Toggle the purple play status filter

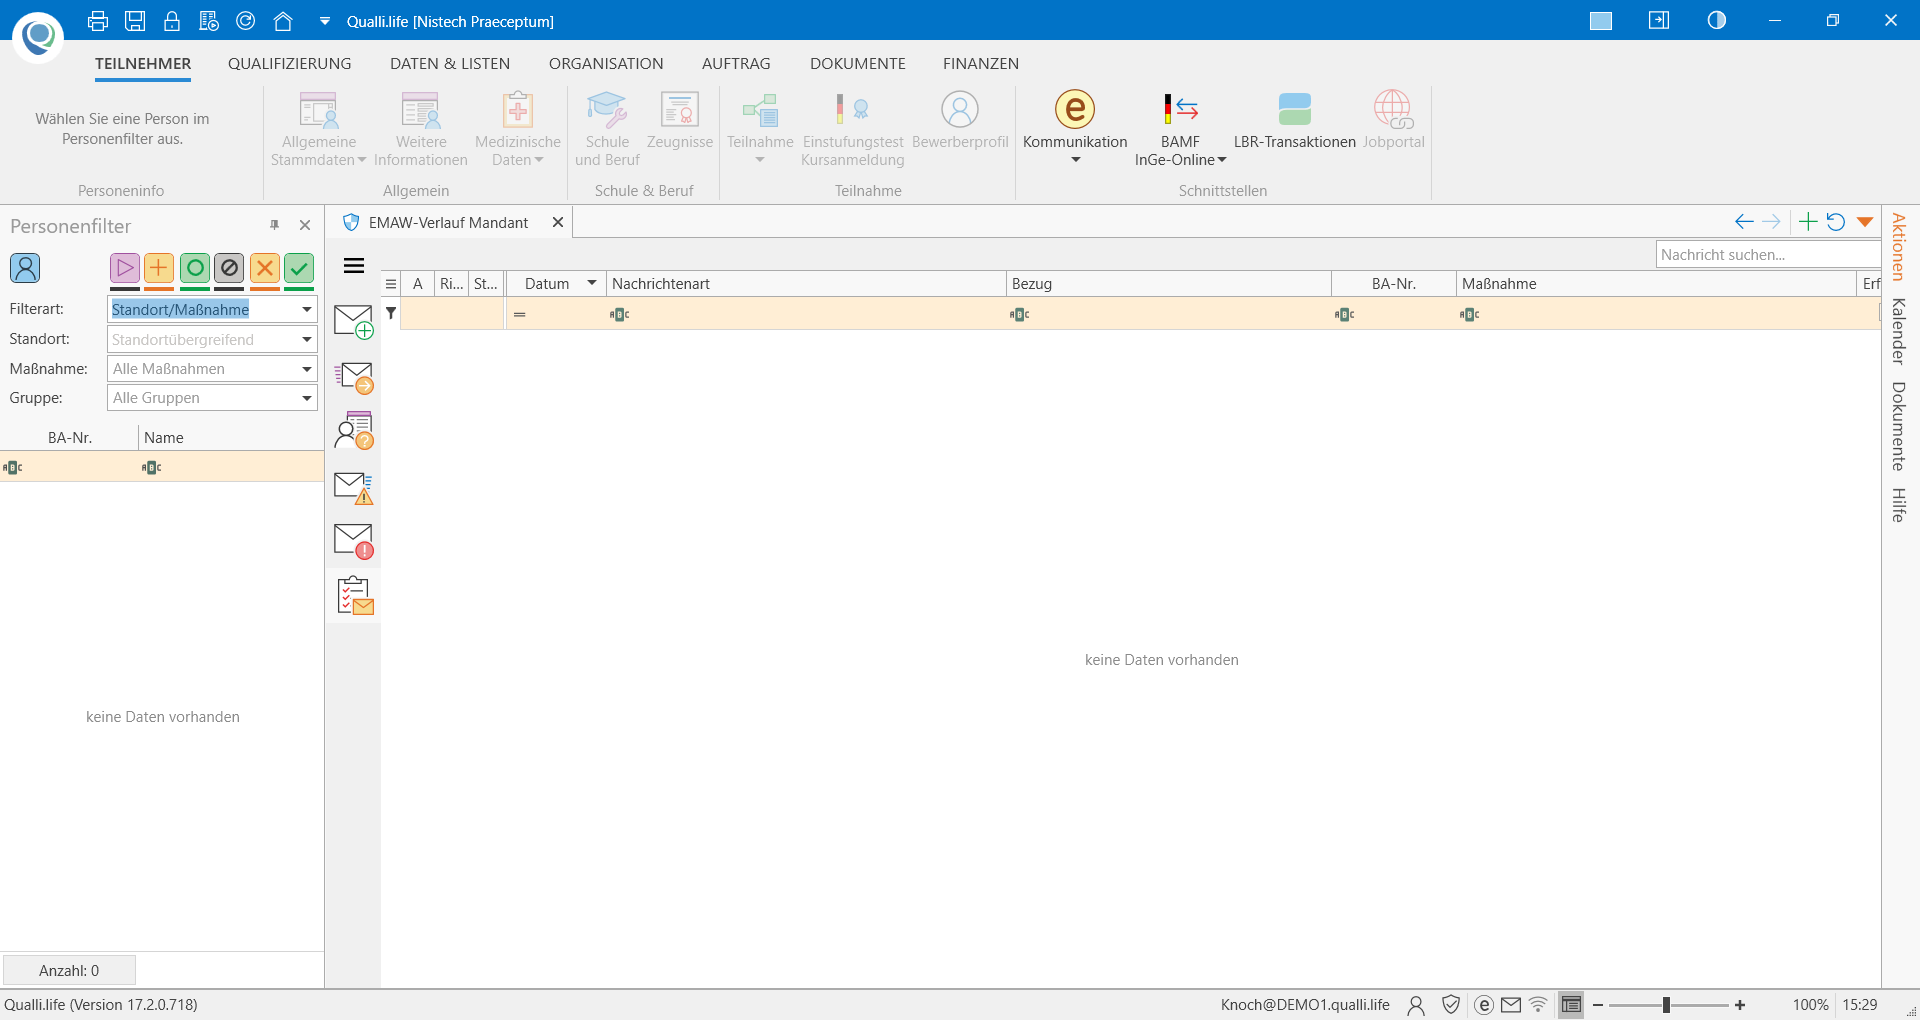(x=125, y=268)
